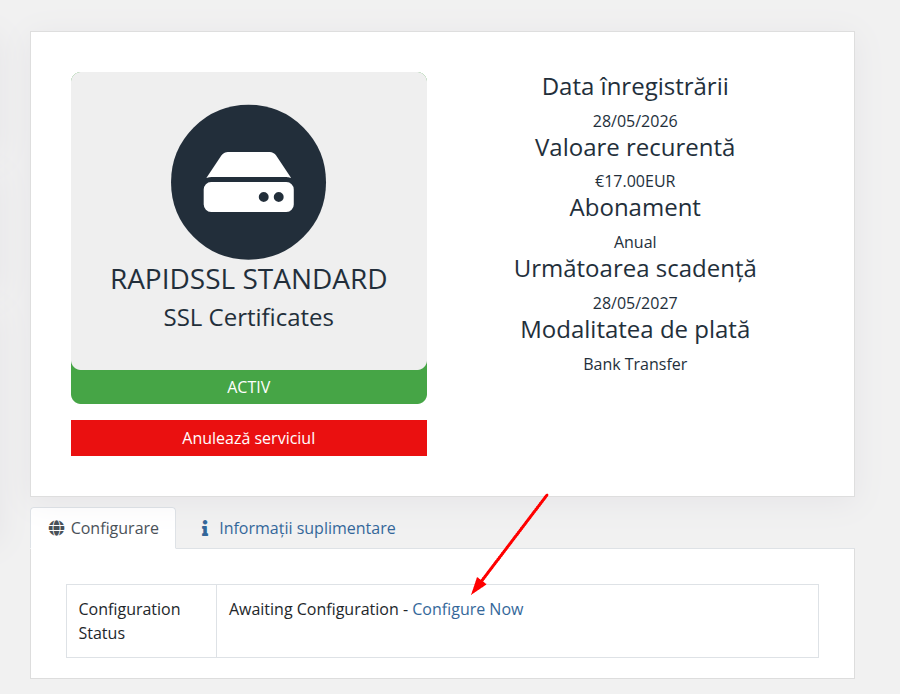Click the Configuration Status cell
Screen dimensions: 900x694
tap(141, 621)
